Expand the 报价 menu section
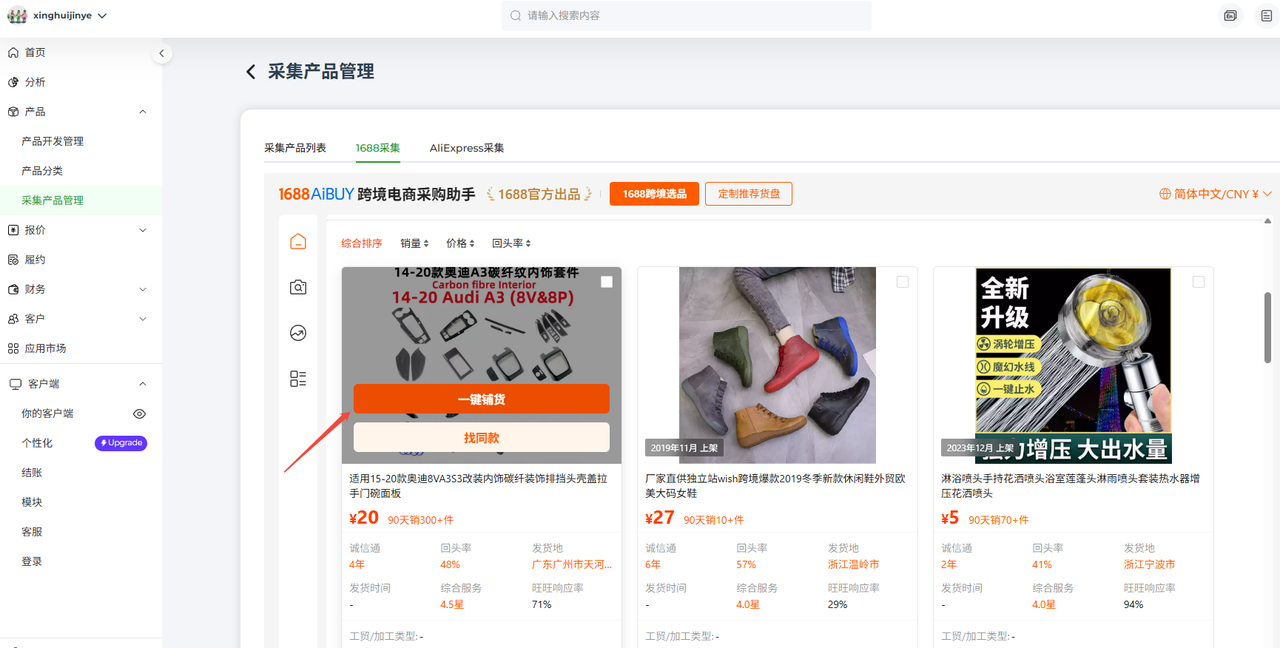Viewport: 1280px width, 648px height. (143, 230)
